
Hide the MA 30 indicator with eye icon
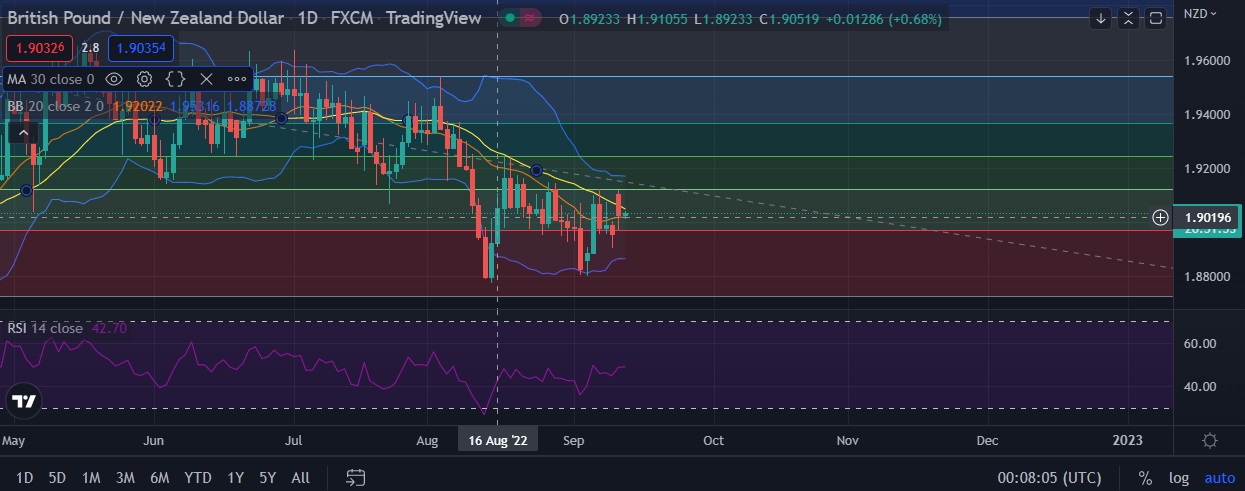point(114,79)
